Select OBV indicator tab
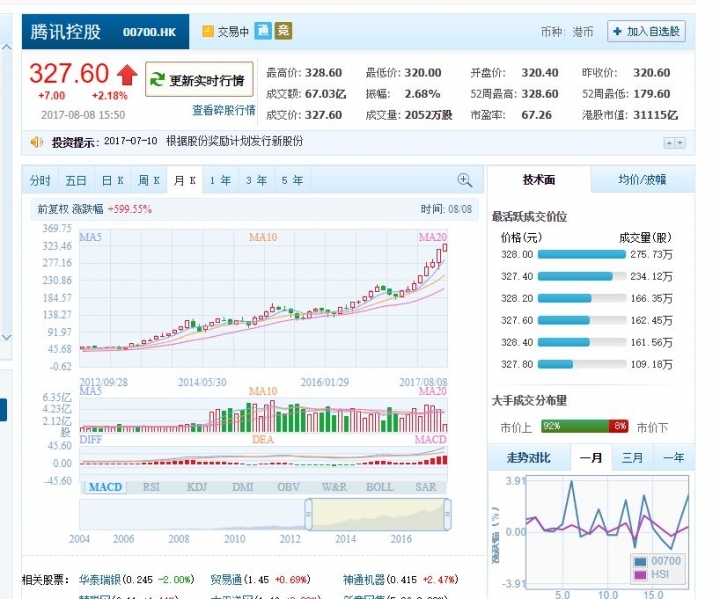This screenshot has width=720, height=599. tap(288, 487)
